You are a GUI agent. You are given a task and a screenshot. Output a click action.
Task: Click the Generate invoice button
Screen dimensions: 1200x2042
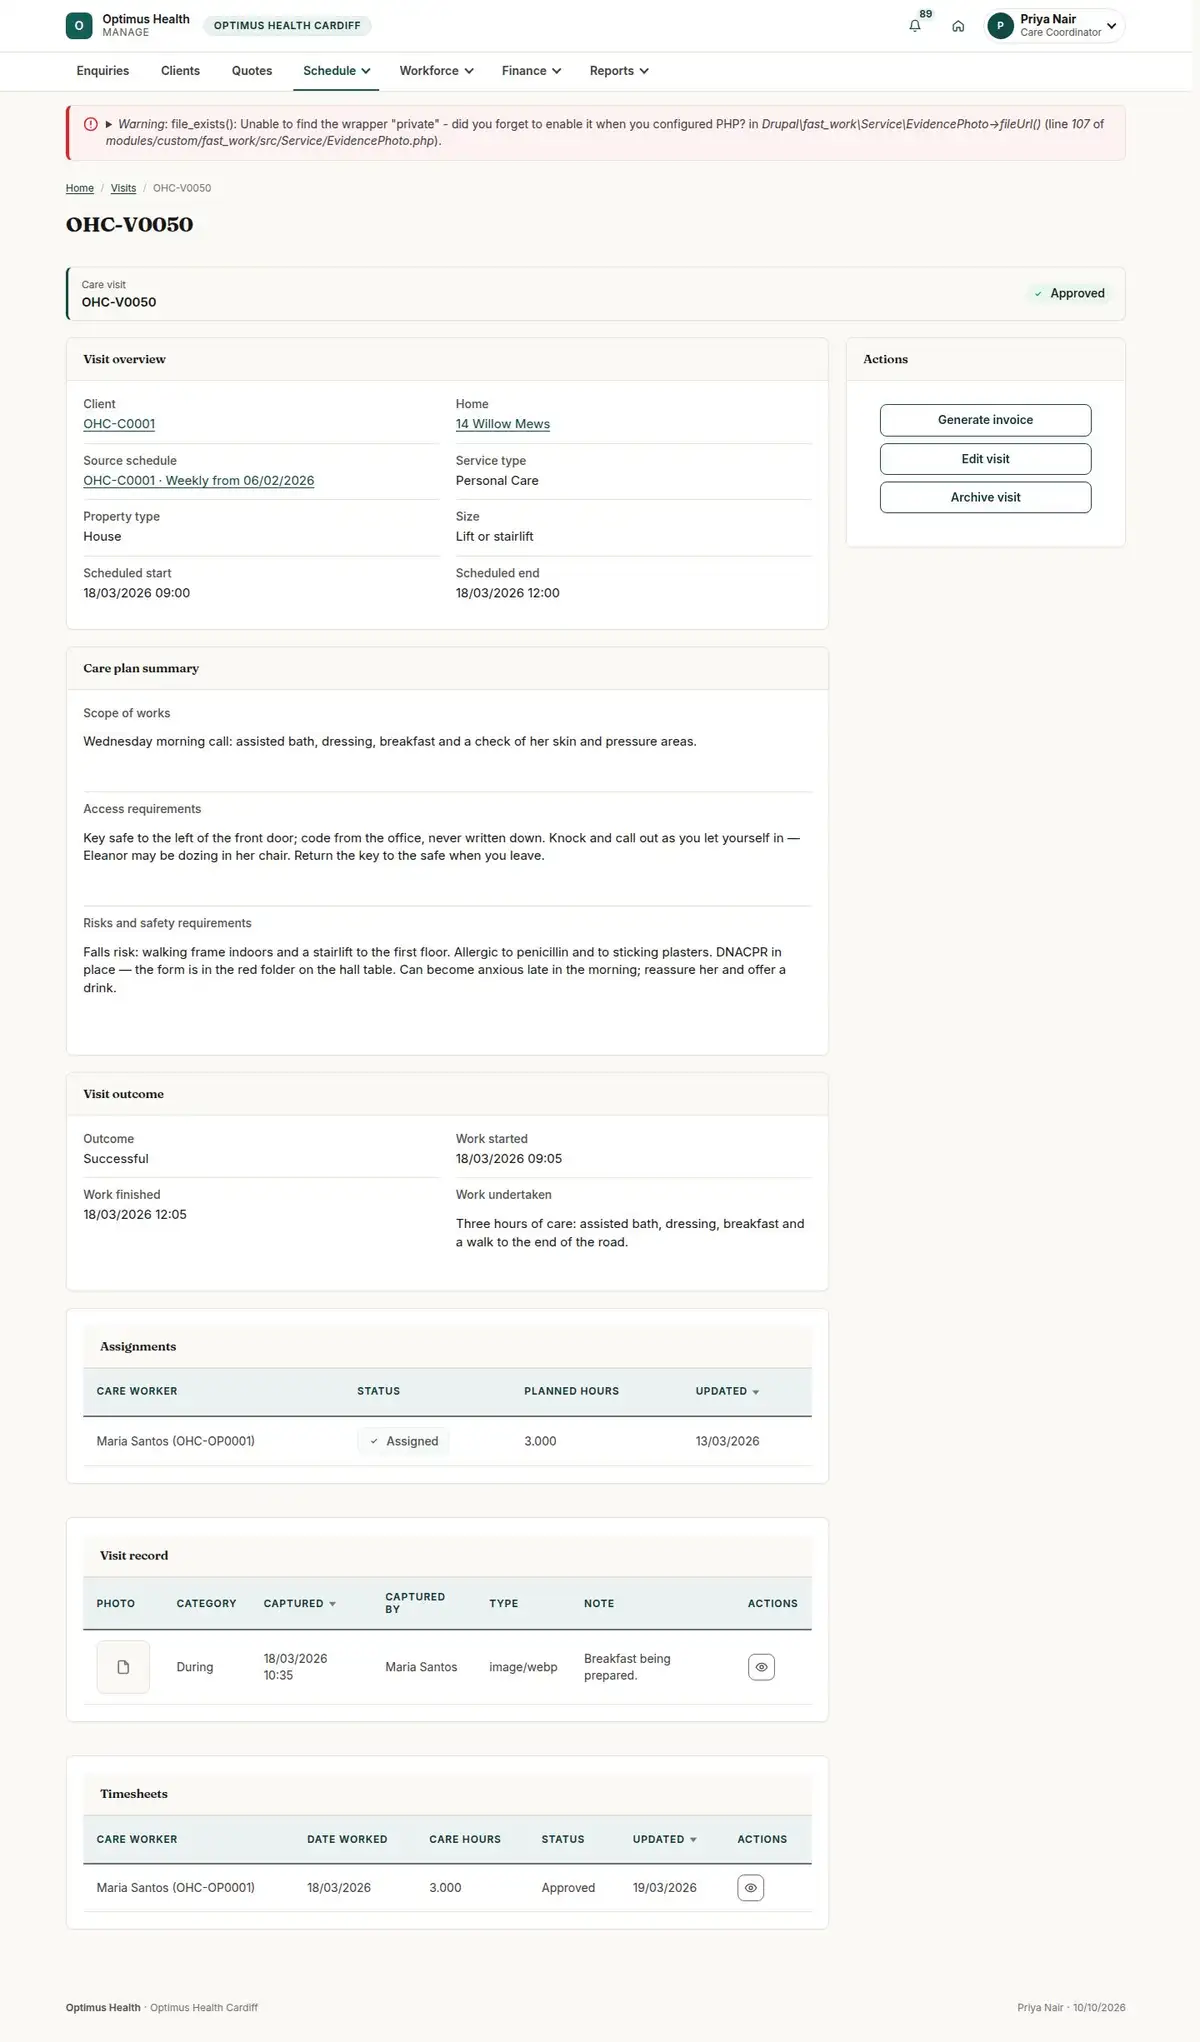pos(985,420)
